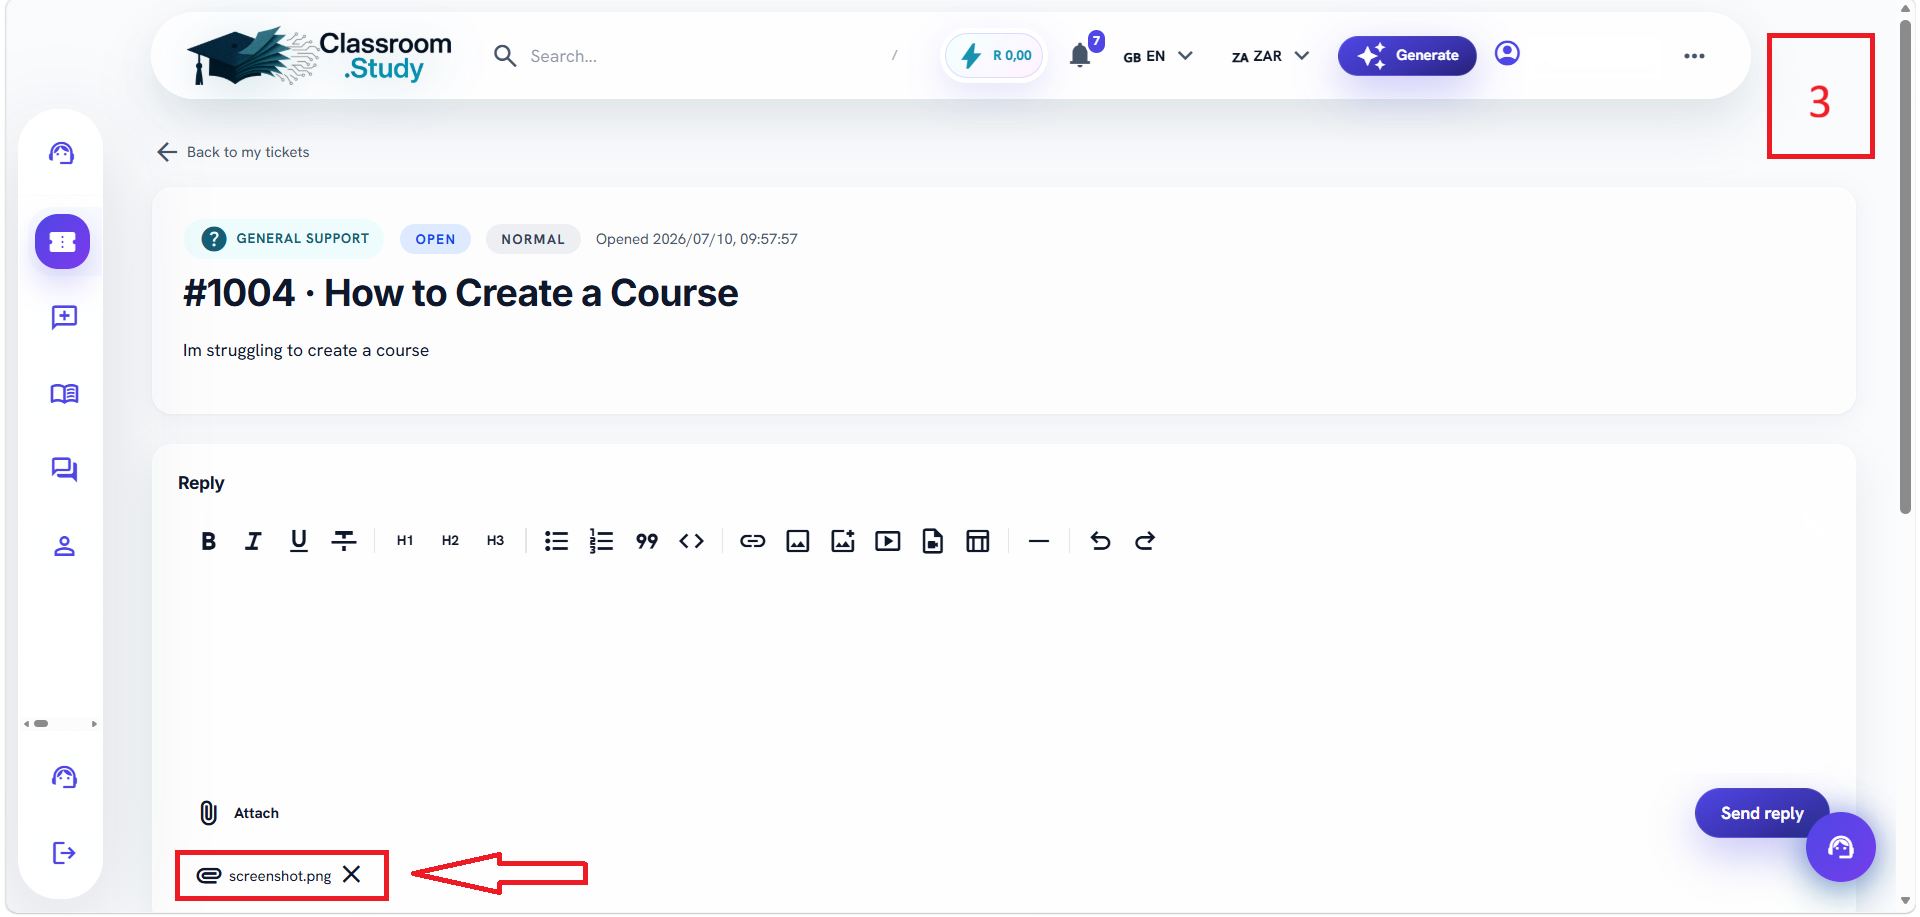Open account person icon in sidebar
The height and width of the screenshot is (917, 1920).
[x=64, y=546]
